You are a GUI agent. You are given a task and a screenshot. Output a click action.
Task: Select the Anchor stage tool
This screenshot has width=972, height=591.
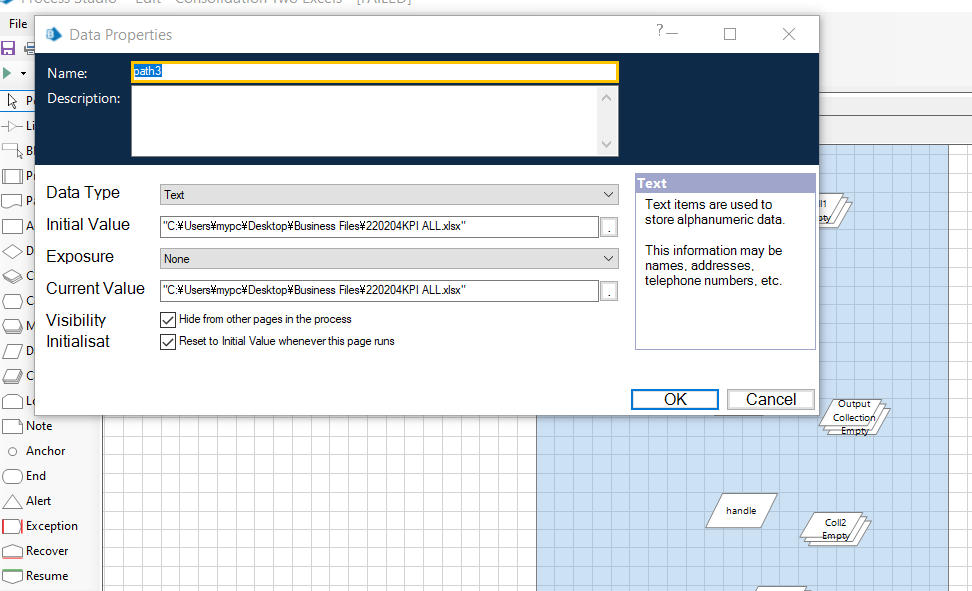point(44,451)
